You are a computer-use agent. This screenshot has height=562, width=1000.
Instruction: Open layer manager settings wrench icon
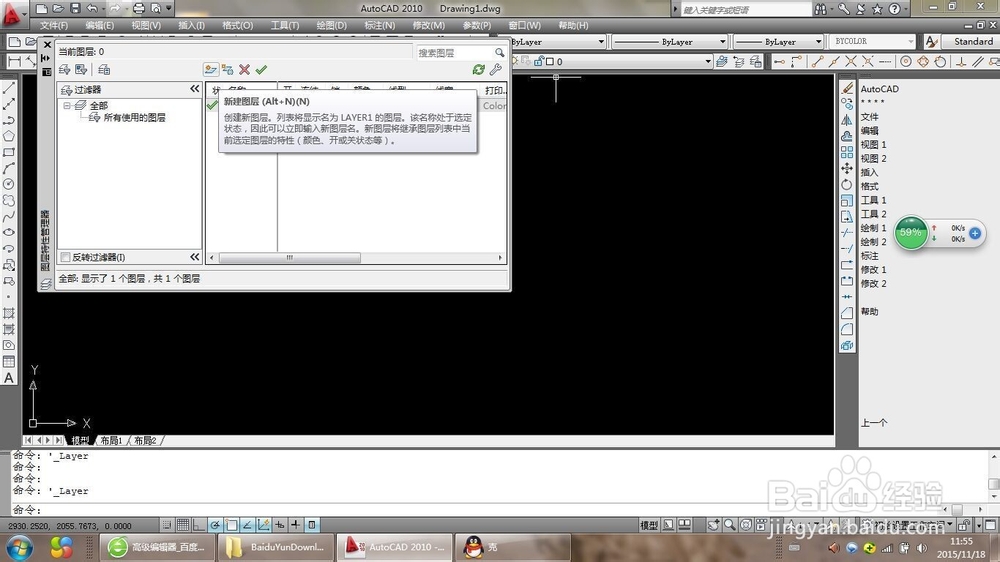click(x=496, y=70)
